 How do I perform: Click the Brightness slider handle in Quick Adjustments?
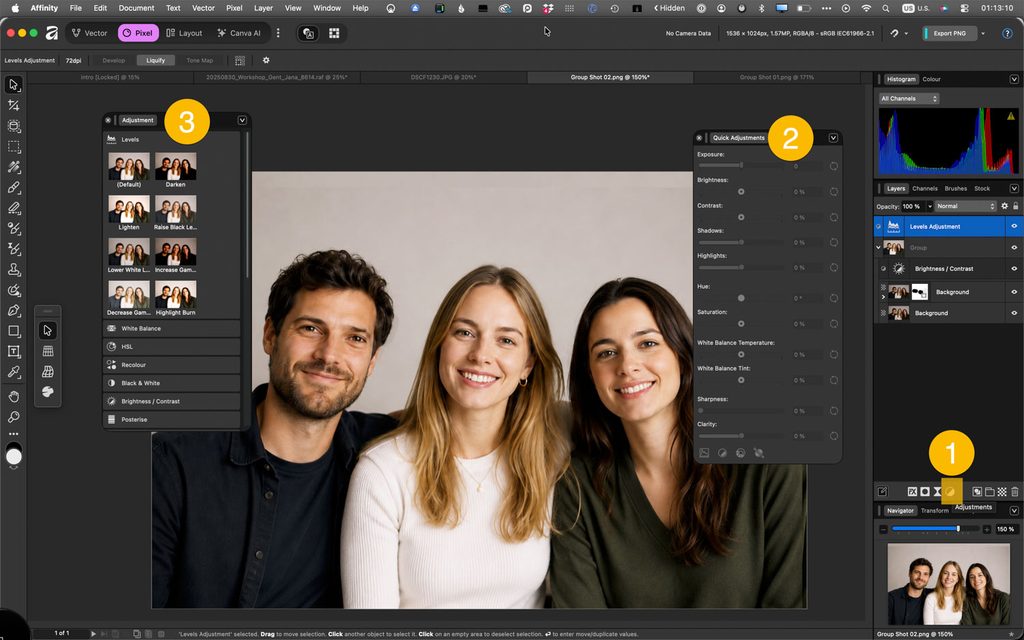[741, 192]
